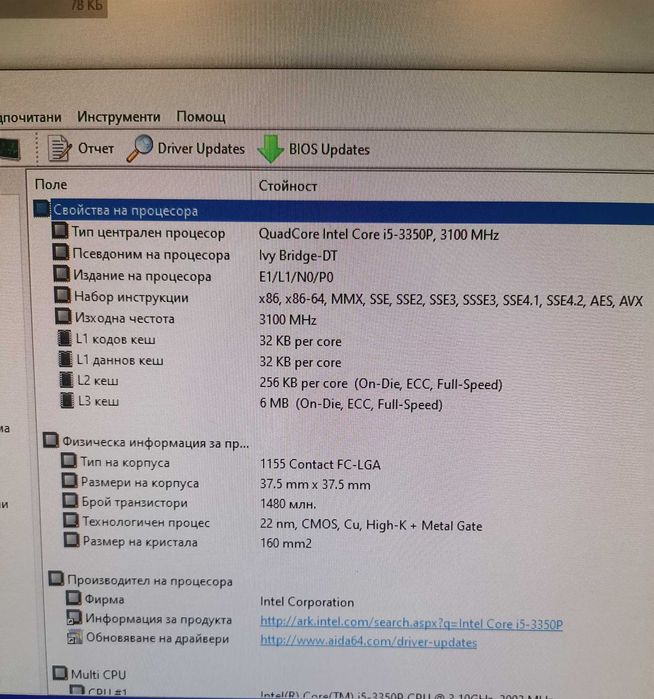Open the aida64.com driver-updates link
The width and height of the screenshot is (654, 699).
pos(368,642)
